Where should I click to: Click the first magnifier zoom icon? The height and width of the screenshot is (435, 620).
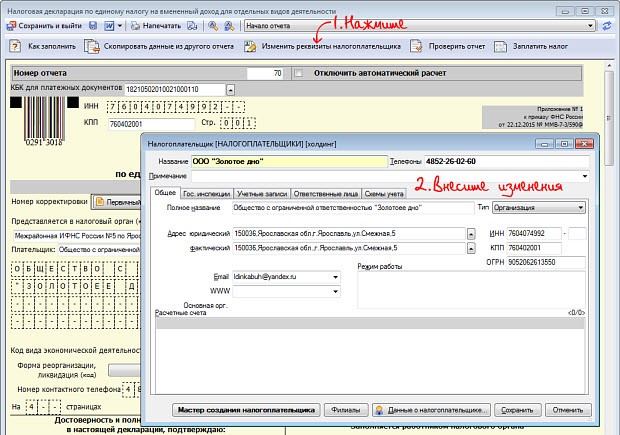213,26
